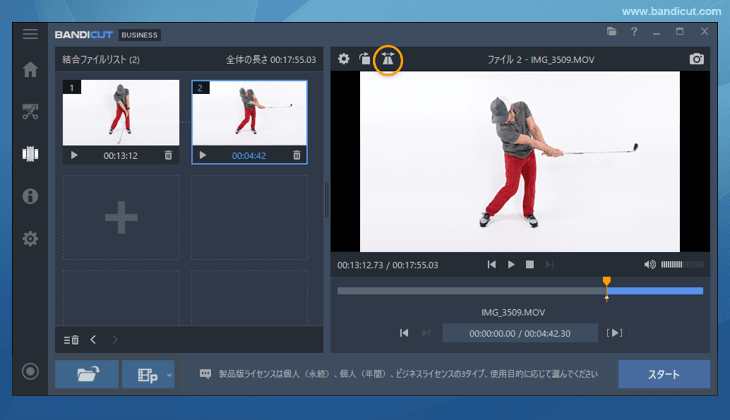Open the hamburger menu at top left
Screen dimensions: 730x420
pos(30,34)
